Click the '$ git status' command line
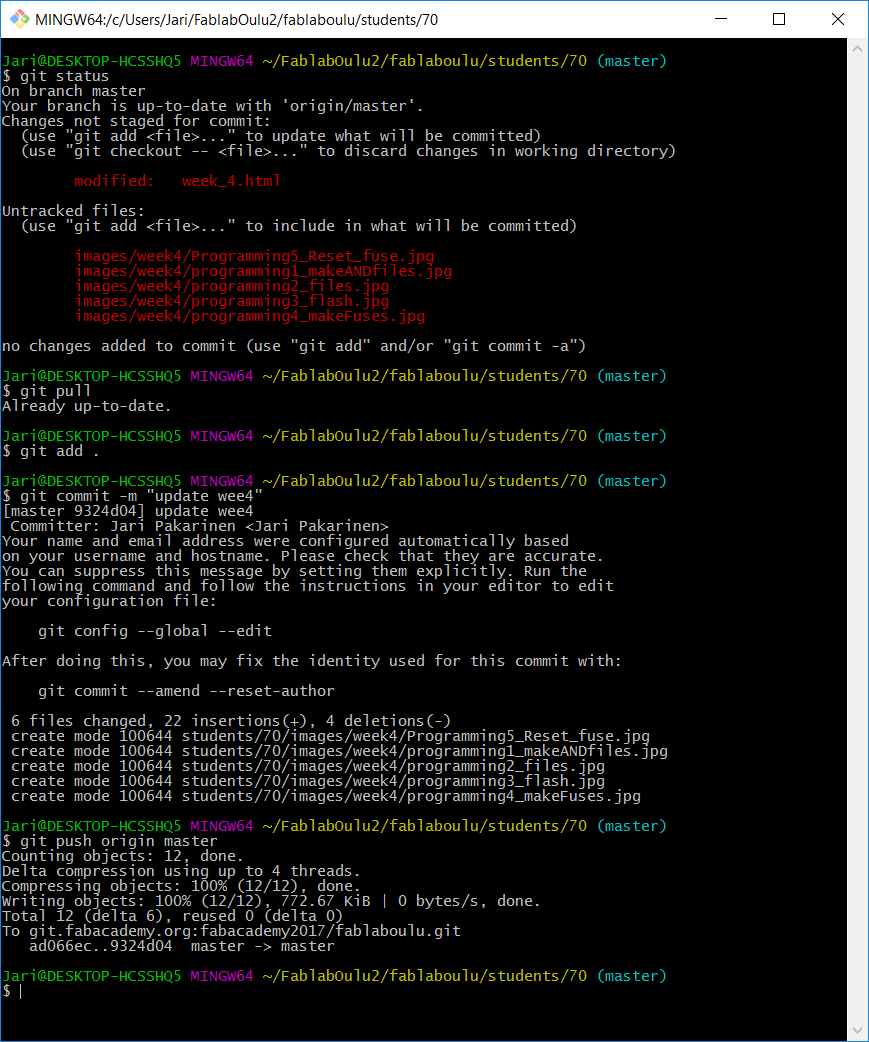 [56, 76]
